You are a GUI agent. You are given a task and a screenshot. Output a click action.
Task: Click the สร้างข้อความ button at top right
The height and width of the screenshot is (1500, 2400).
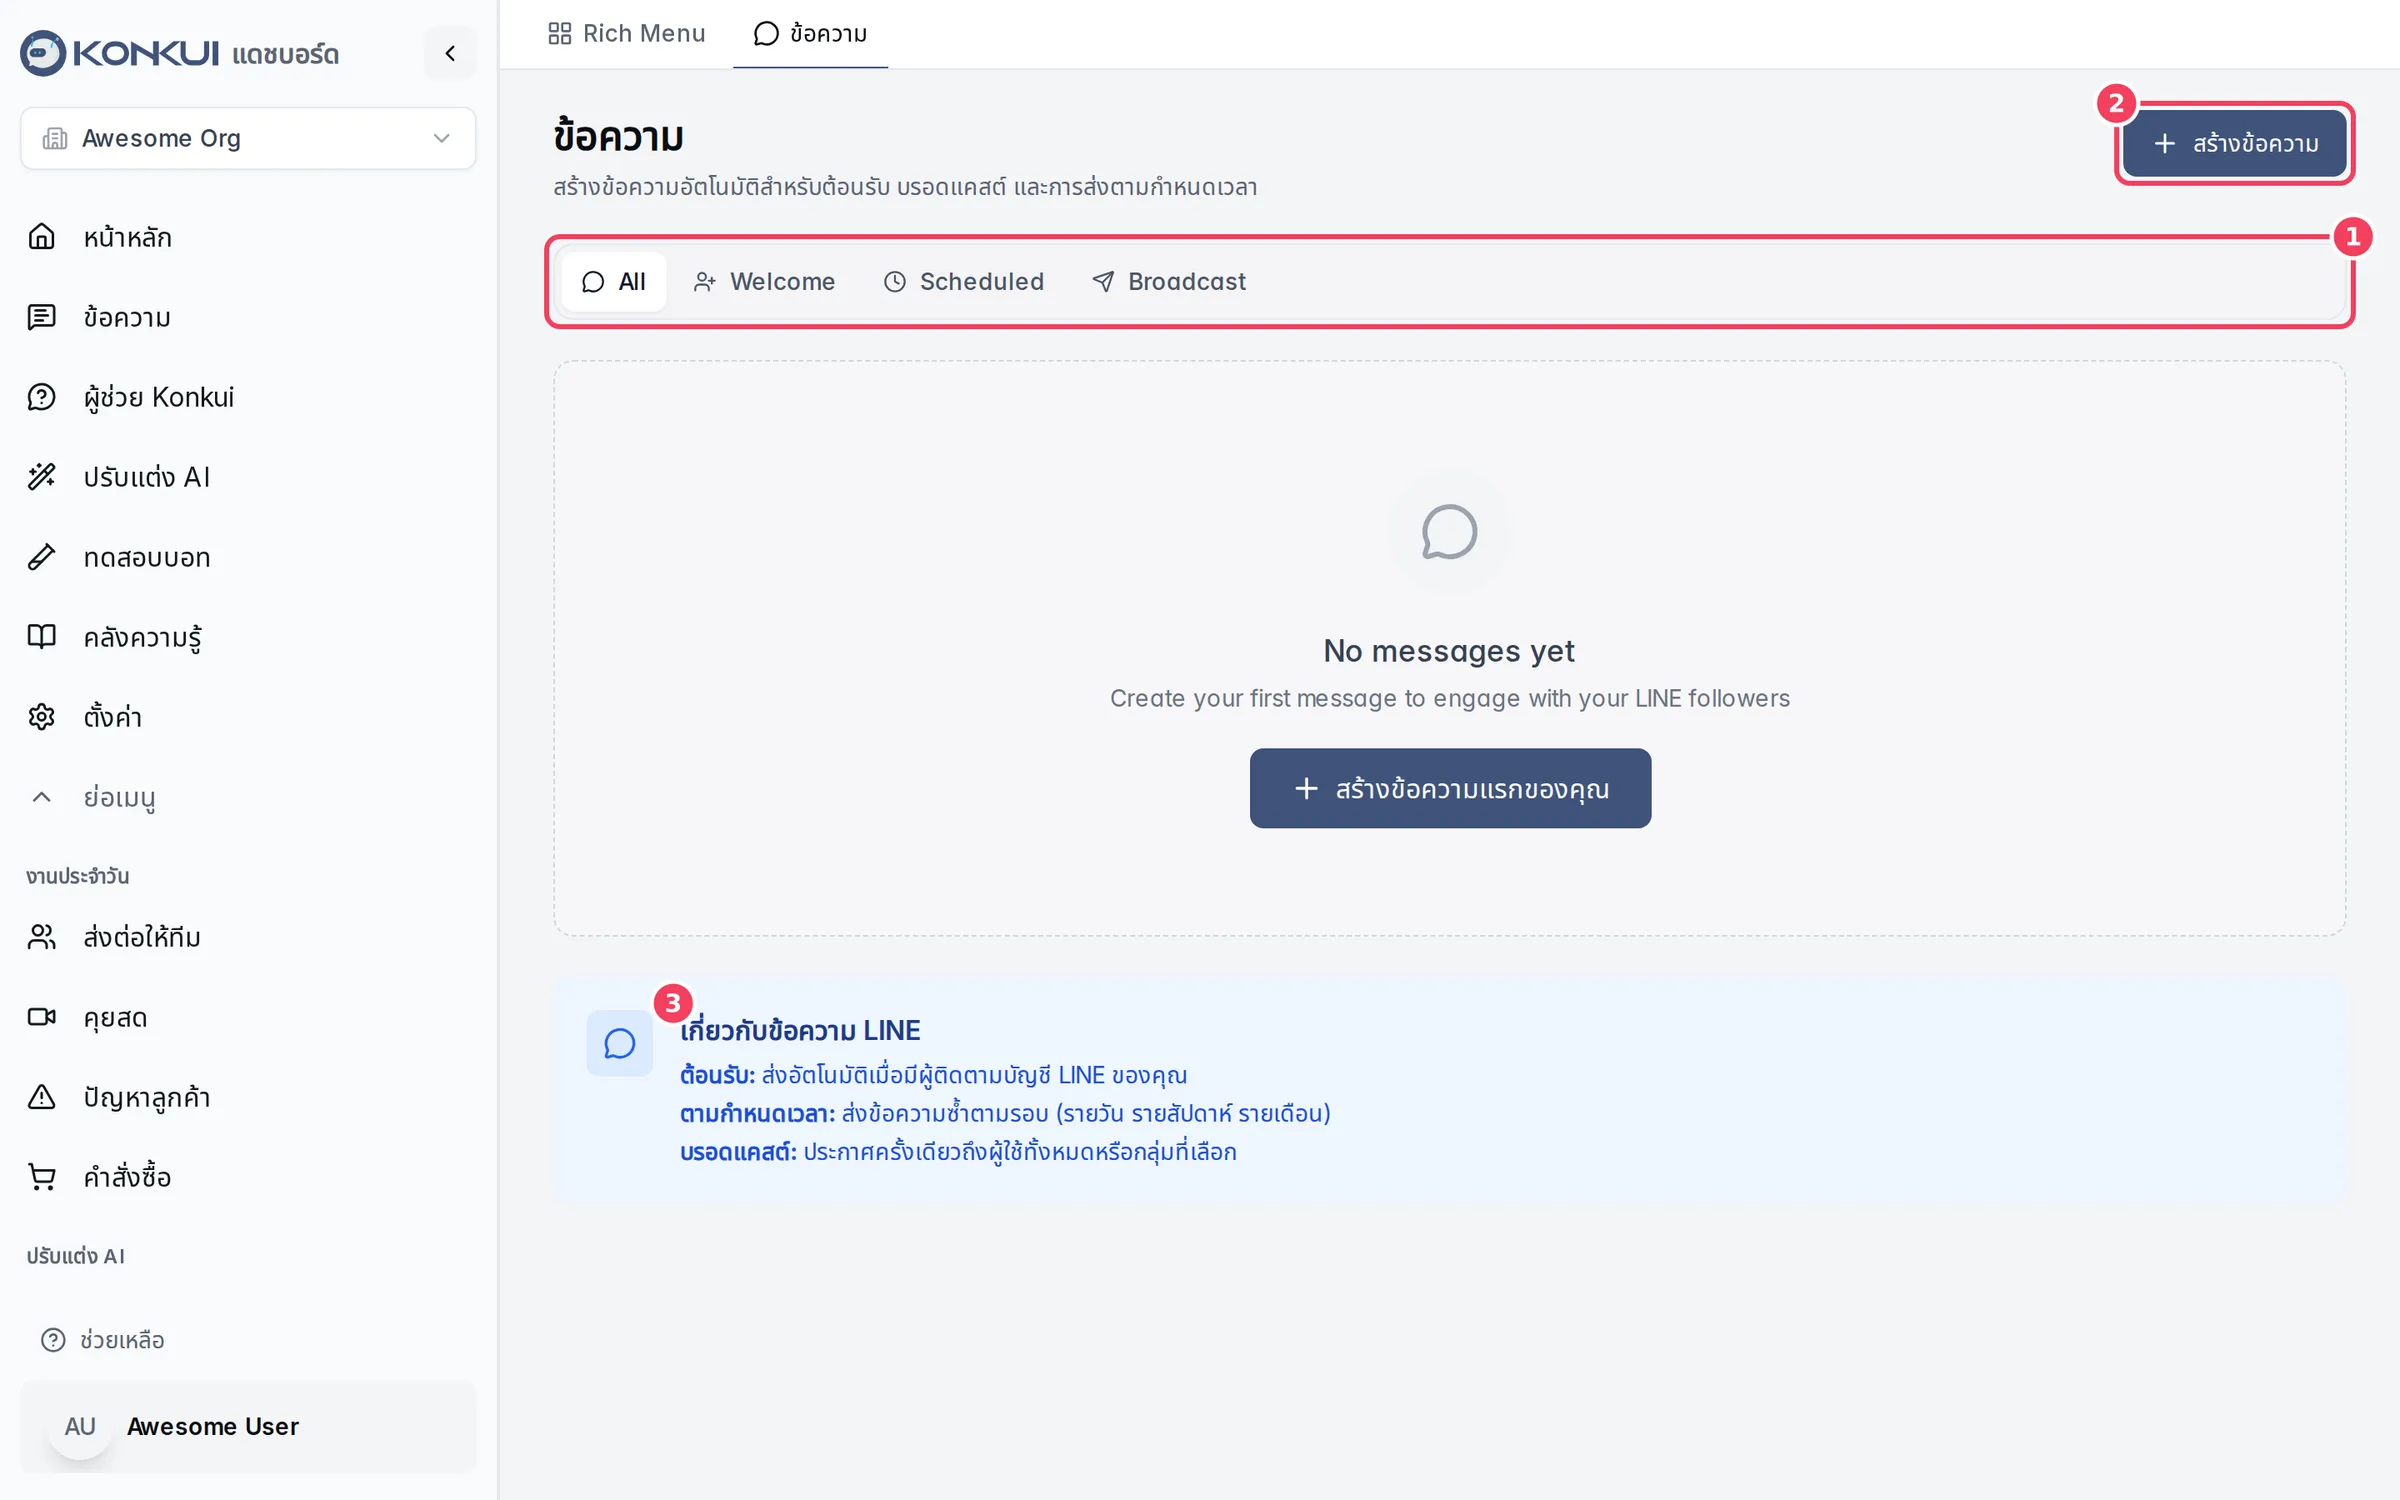point(2235,143)
